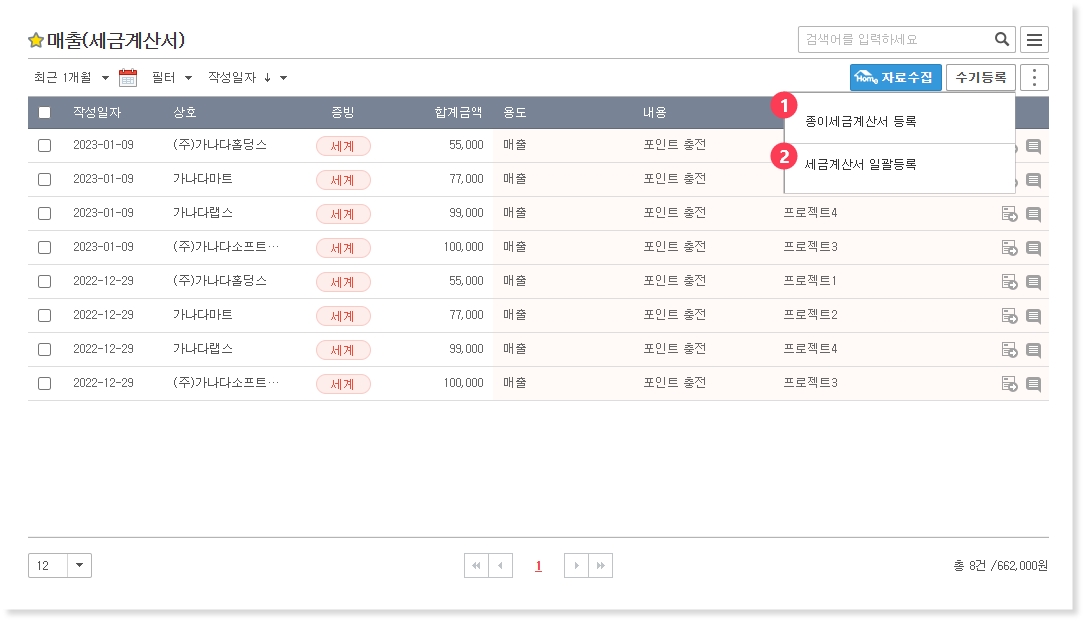
Task: Check the first (주)가나다홀딩스 row checkbox
Action: pyautogui.click(x=44, y=145)
